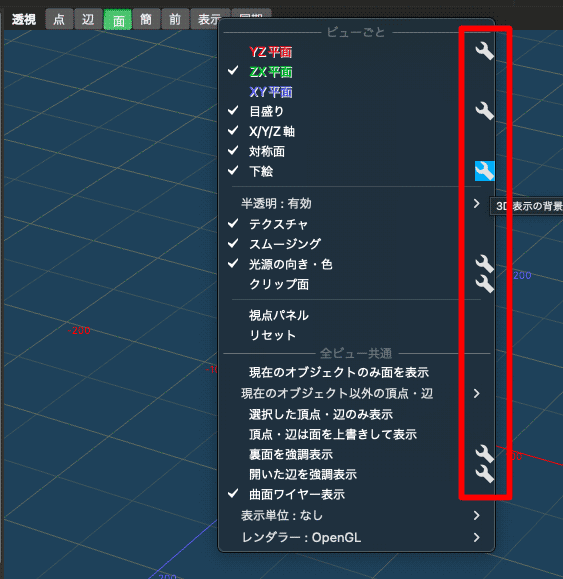563x579 pixels.
Task: Toggle the 点 vertex display button
Action: pyautogui.click(x=59, y=19)
